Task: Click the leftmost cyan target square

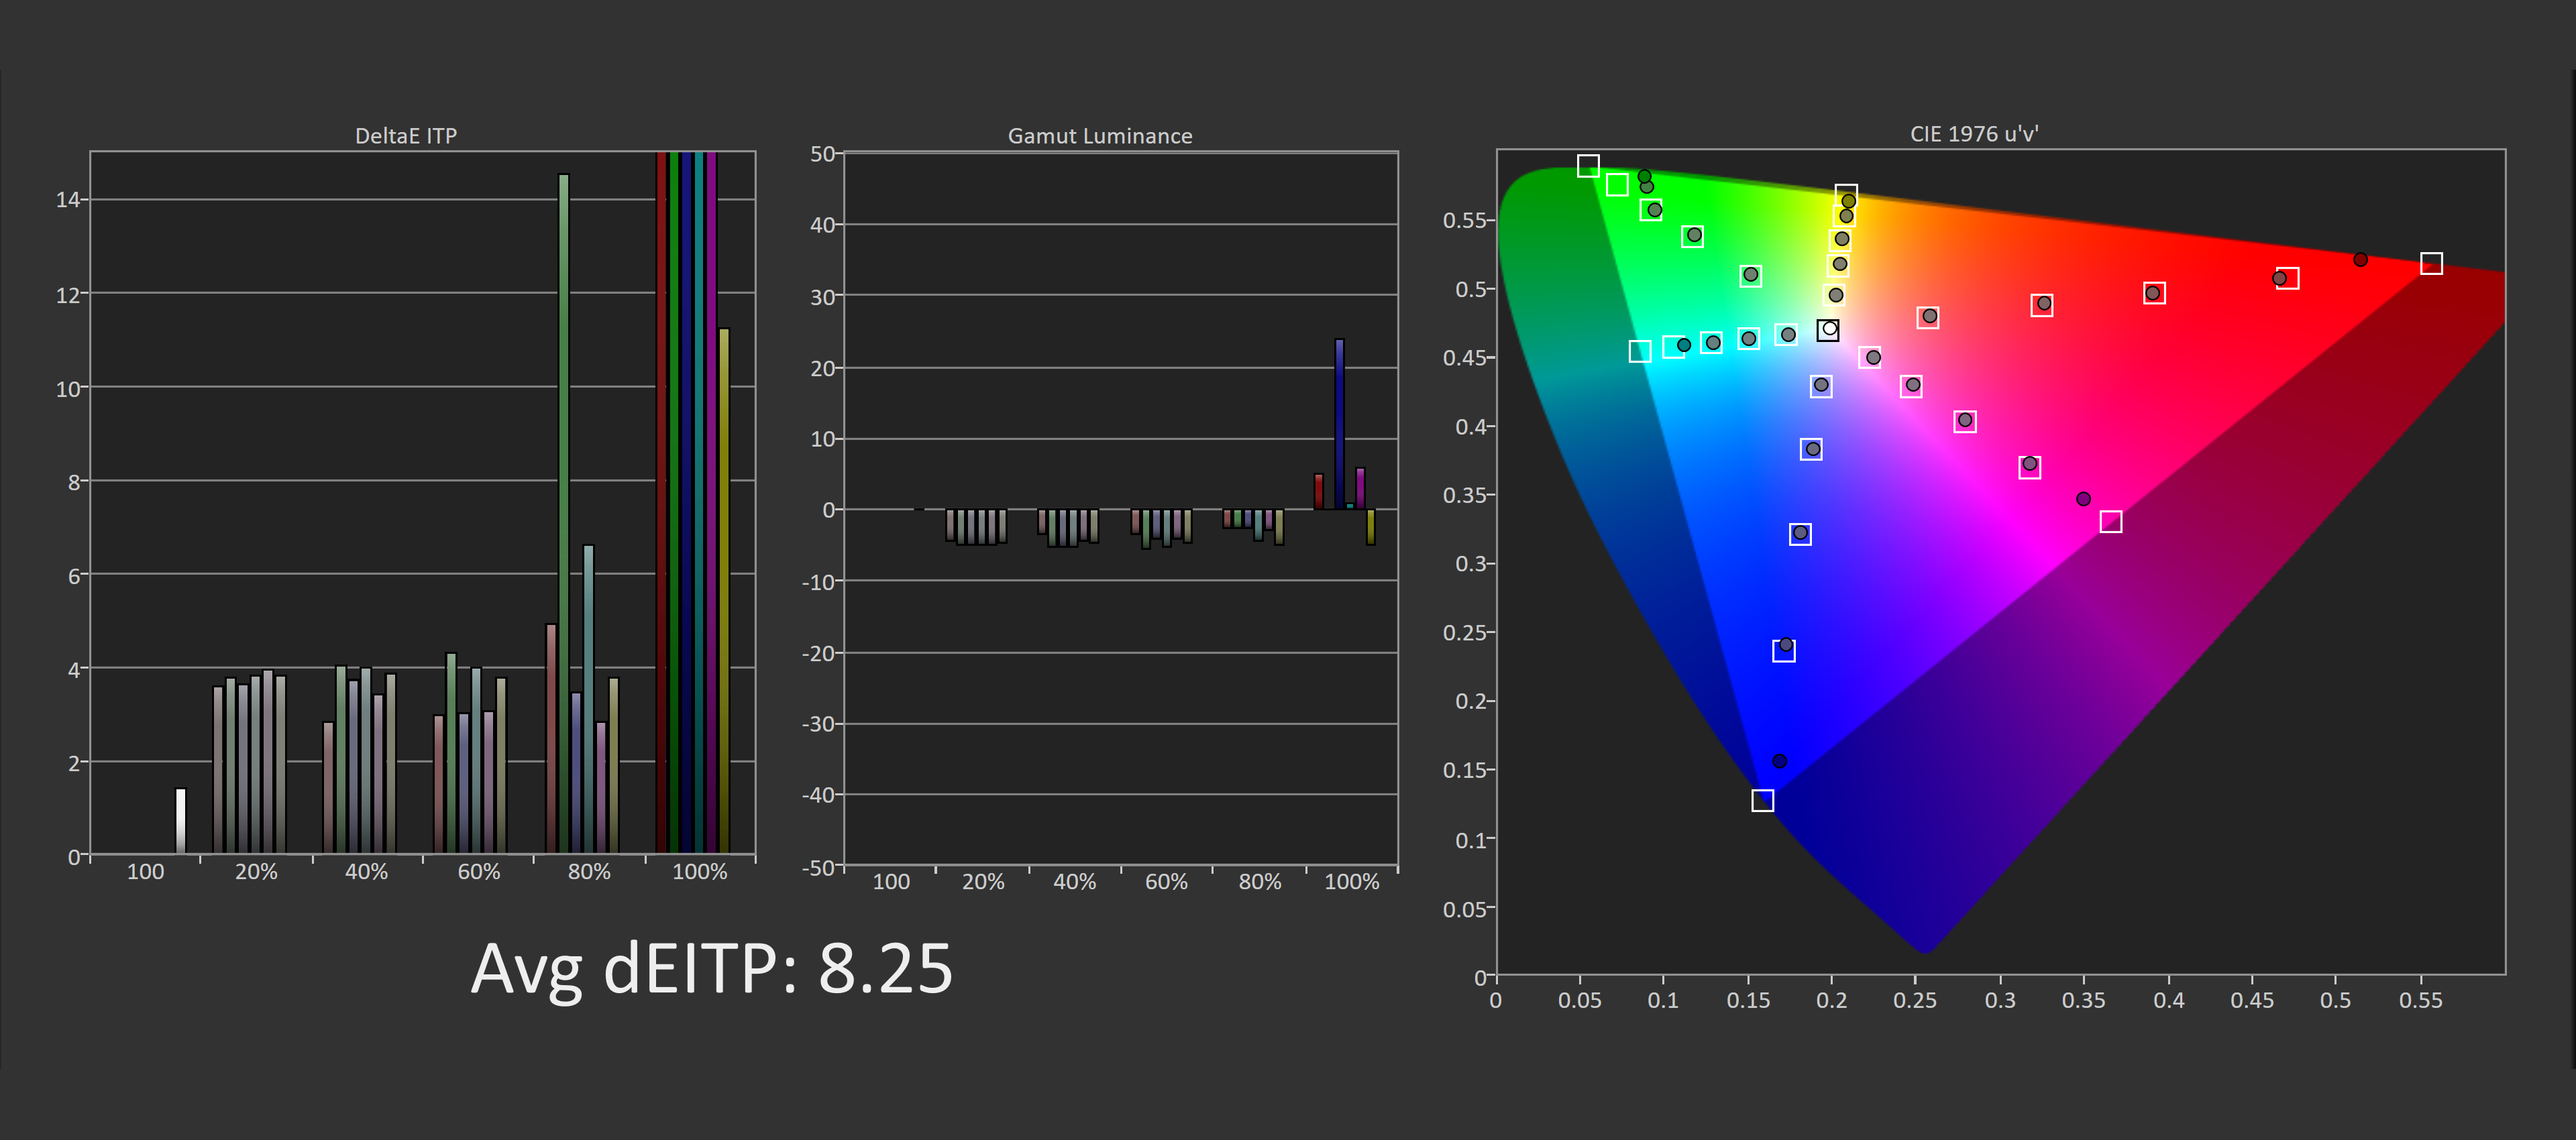Action: click(1639, 351)
